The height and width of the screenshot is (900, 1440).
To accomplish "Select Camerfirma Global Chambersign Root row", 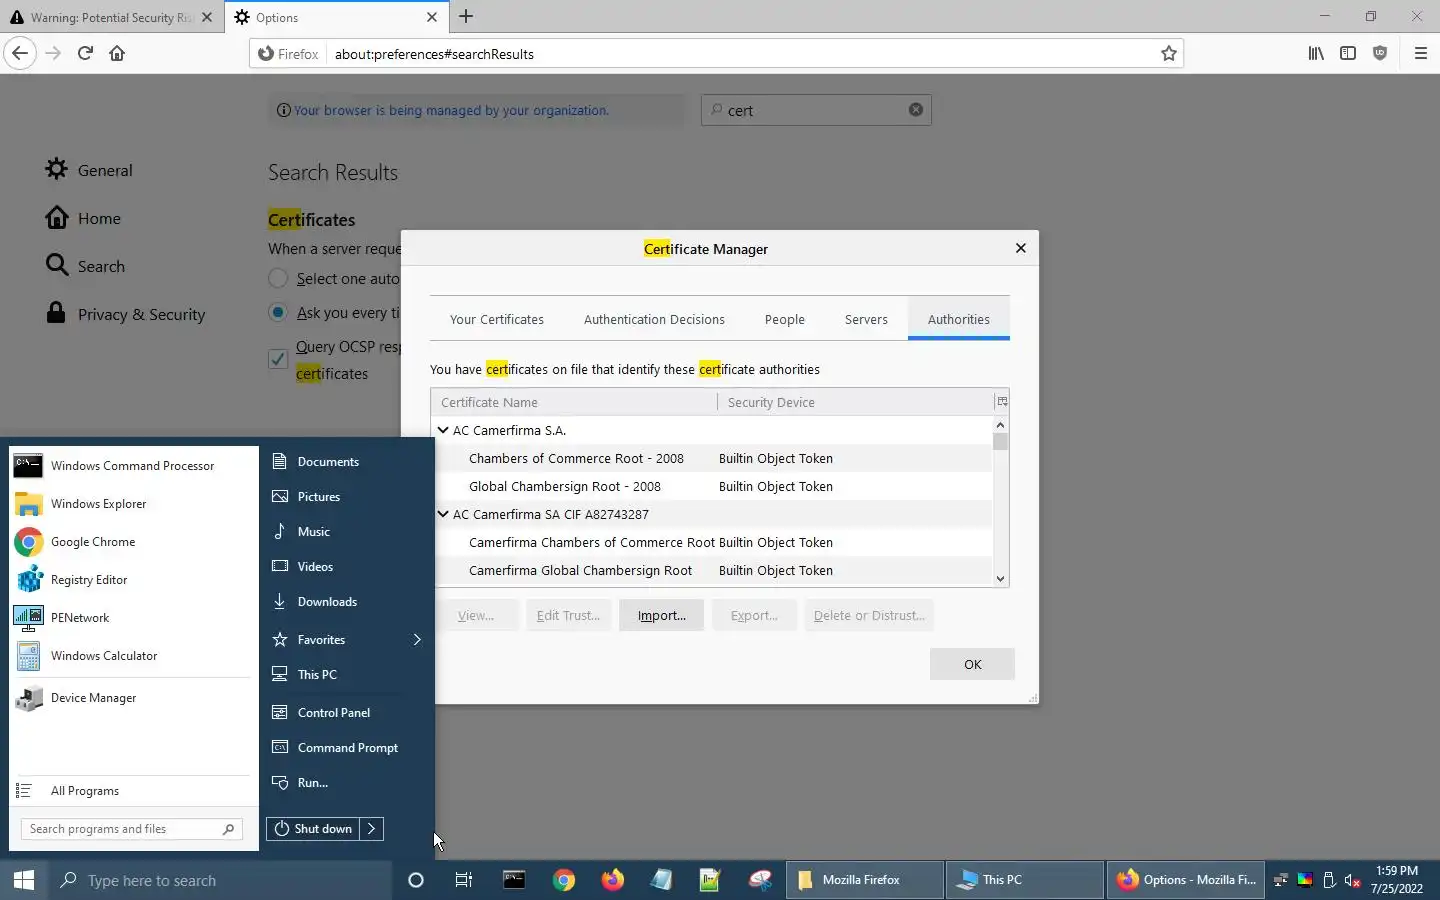I will (x=712, y=570).
